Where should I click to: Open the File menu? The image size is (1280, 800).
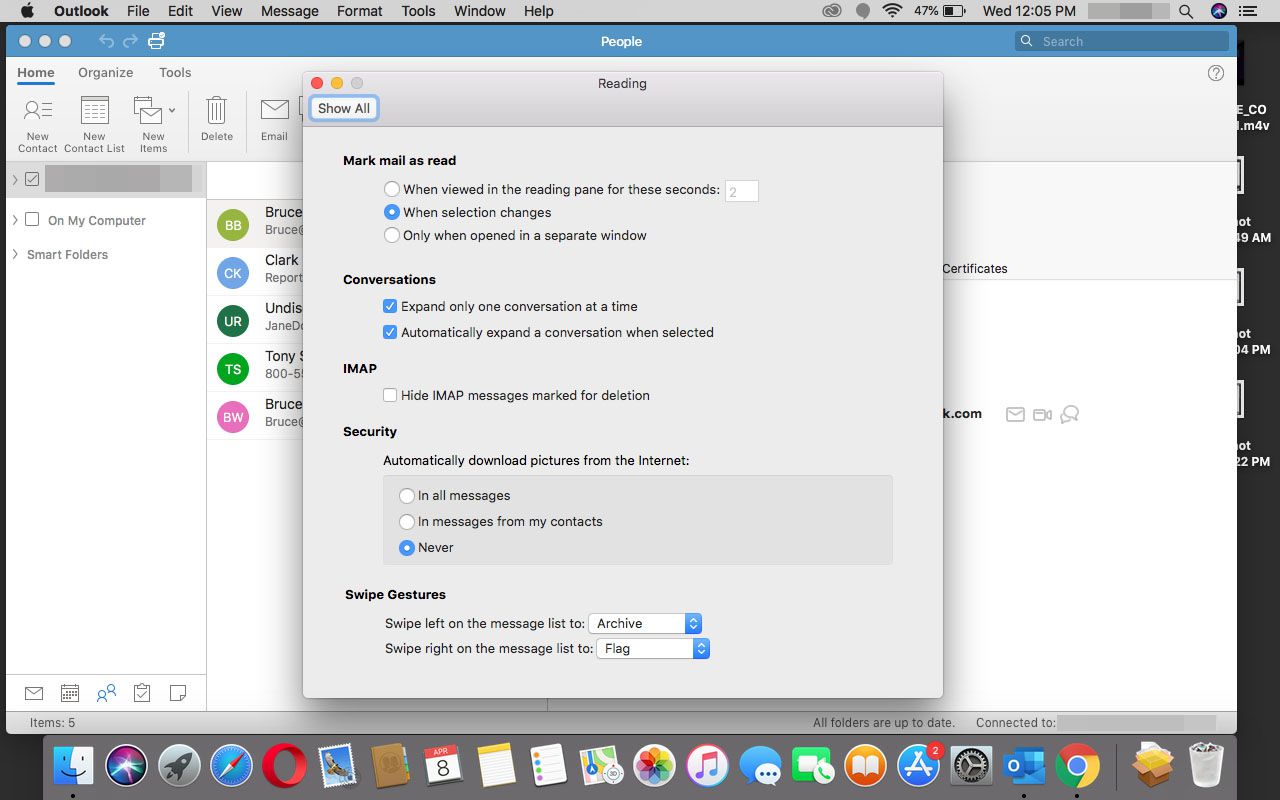click(138, 11)
